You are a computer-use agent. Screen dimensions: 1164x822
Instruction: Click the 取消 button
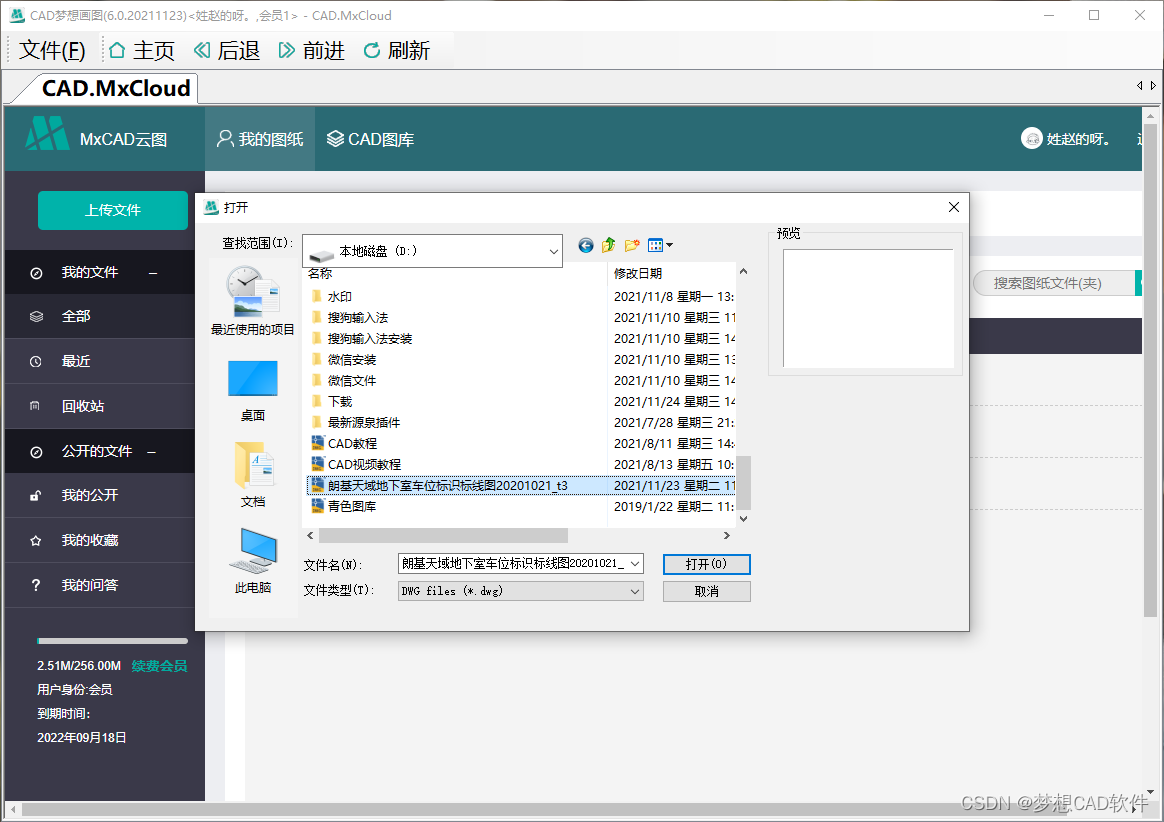pos(707,591)
